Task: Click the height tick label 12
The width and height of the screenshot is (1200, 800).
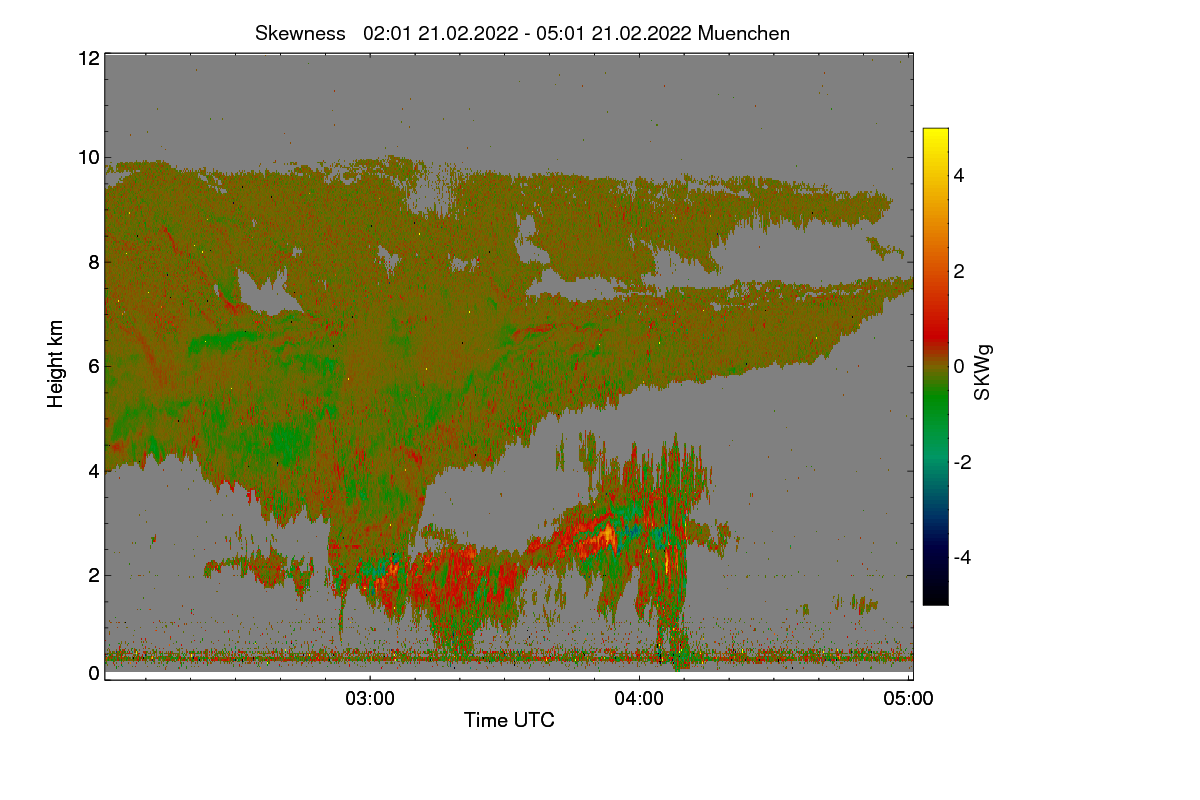Action: tap(88, 59)
